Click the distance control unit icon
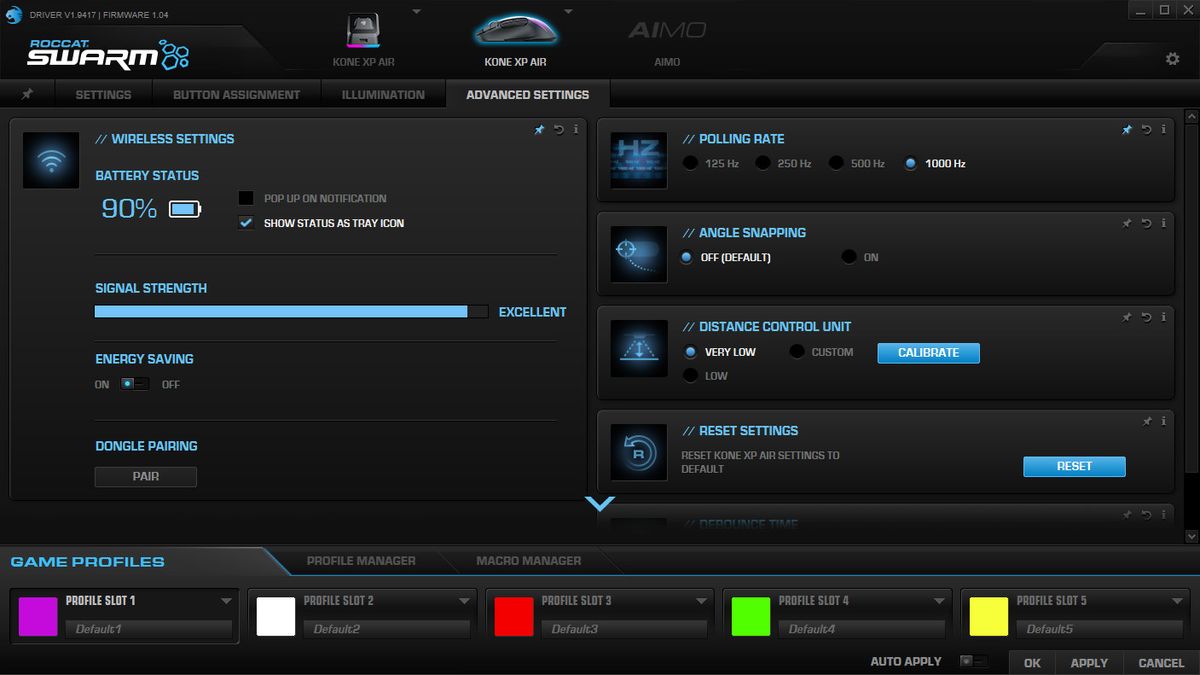Viewport: 1200px width, 675px height. tap(639, 348)
